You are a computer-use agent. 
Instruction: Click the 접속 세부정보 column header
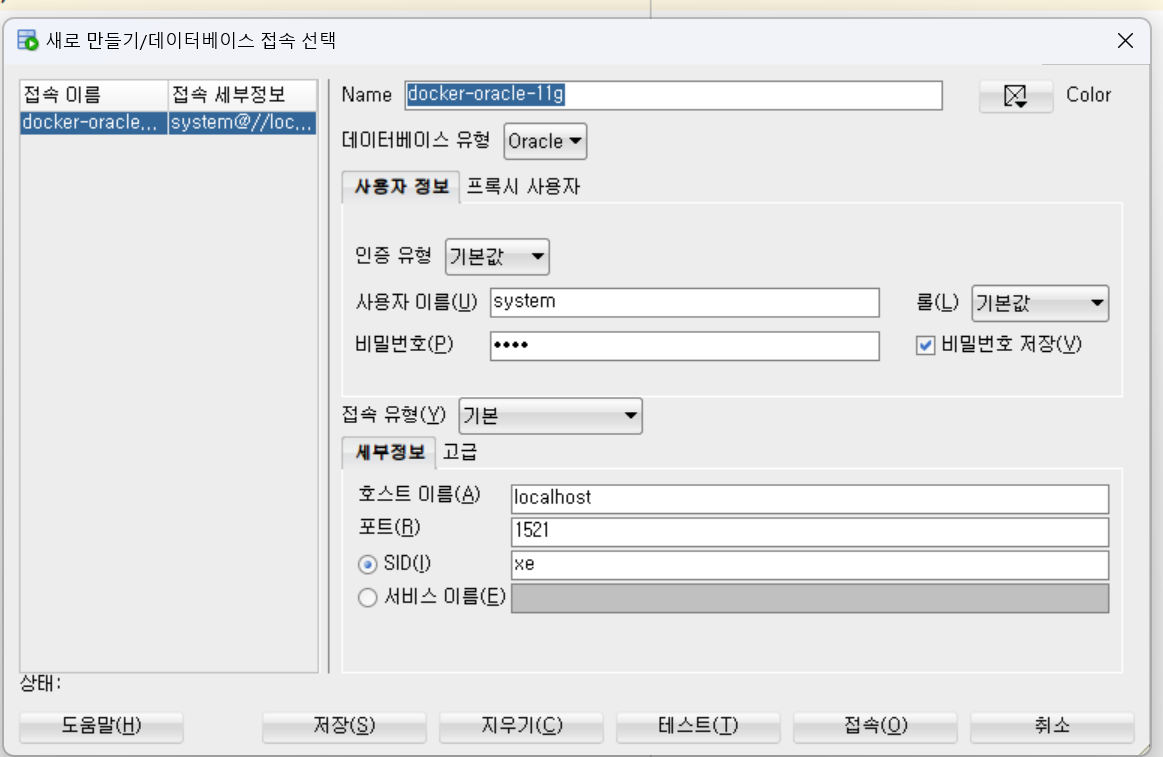click(243, 95)
